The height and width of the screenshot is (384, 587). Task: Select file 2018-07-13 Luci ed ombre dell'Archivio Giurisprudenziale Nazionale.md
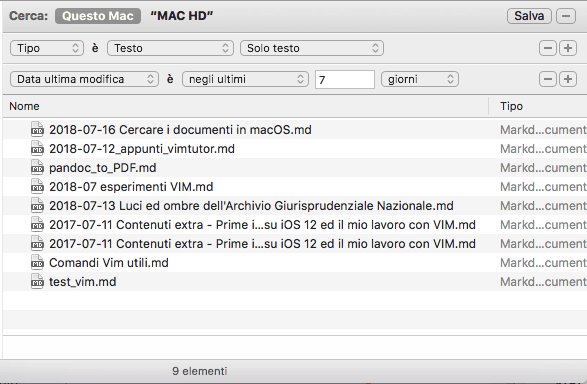[251, 206]
